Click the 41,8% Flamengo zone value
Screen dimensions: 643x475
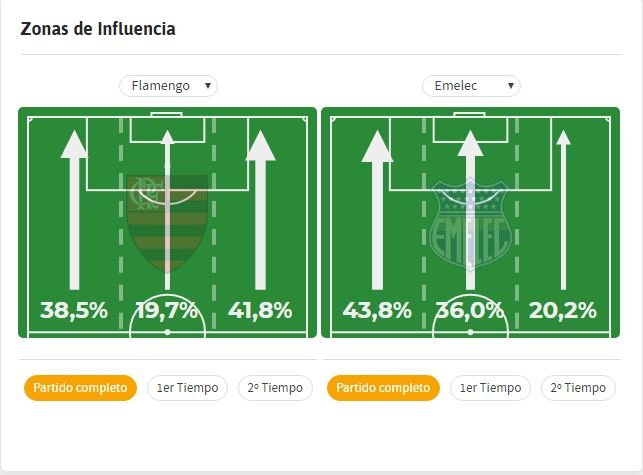pos(260,310)
